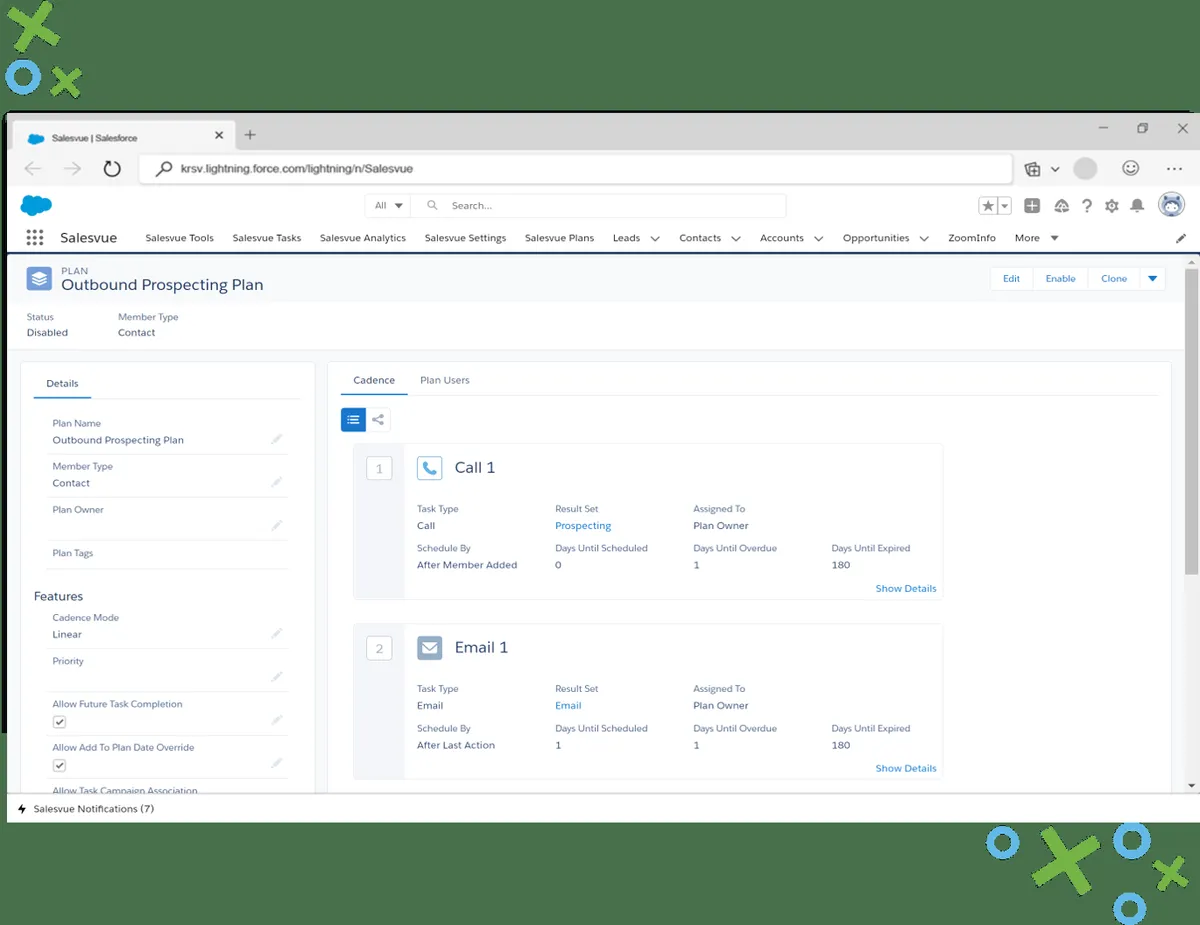This screenshot has width=1200, height=925.
Task: Open the Salesvue Tasks tab
Action: click(x=267, y=238)
